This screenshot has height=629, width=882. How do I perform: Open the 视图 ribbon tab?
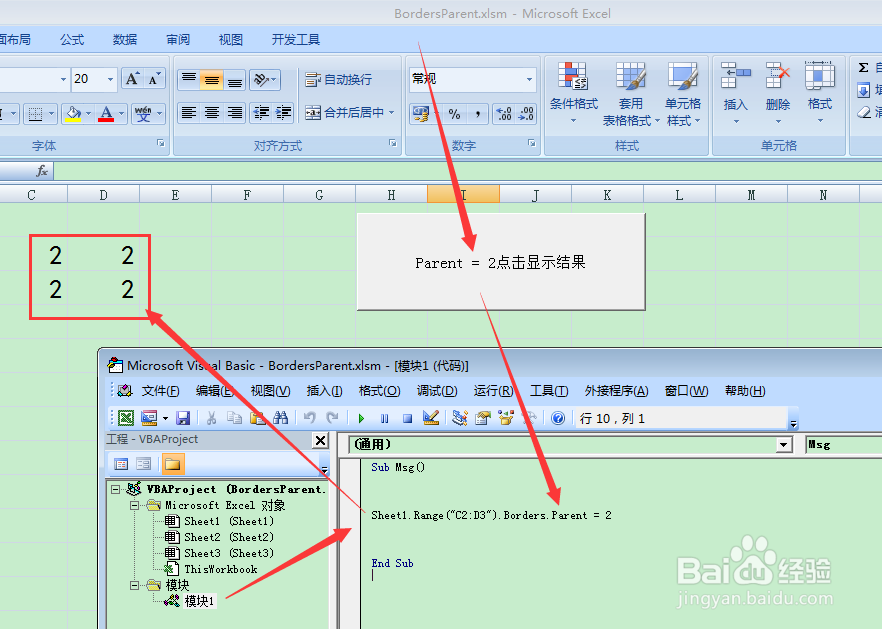pyautogui.click(x=231, y=40)
